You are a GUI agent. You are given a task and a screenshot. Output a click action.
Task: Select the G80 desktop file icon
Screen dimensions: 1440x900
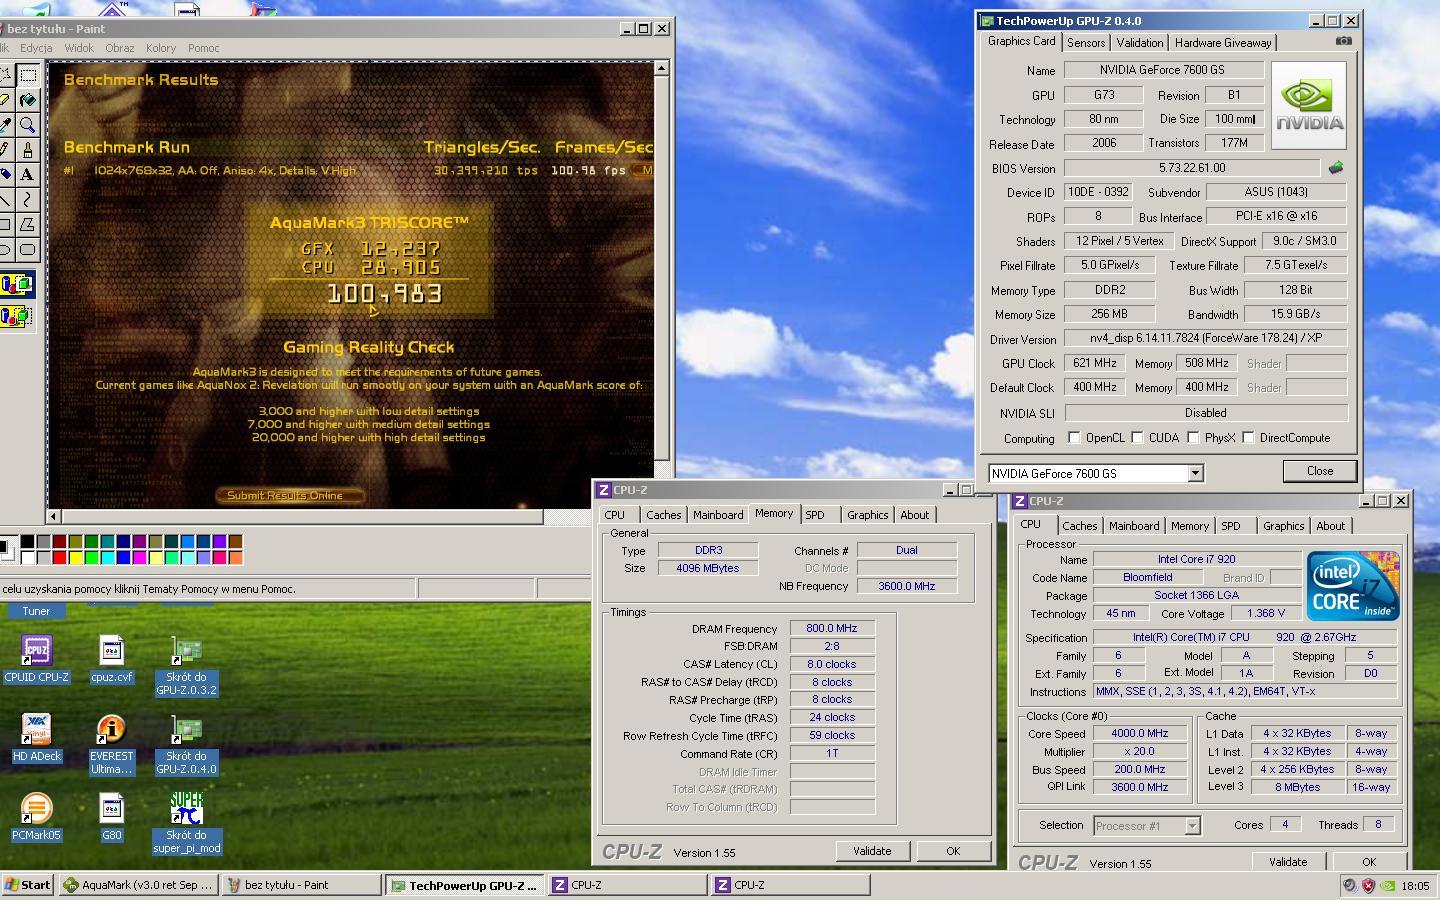[x=111, y=818]
